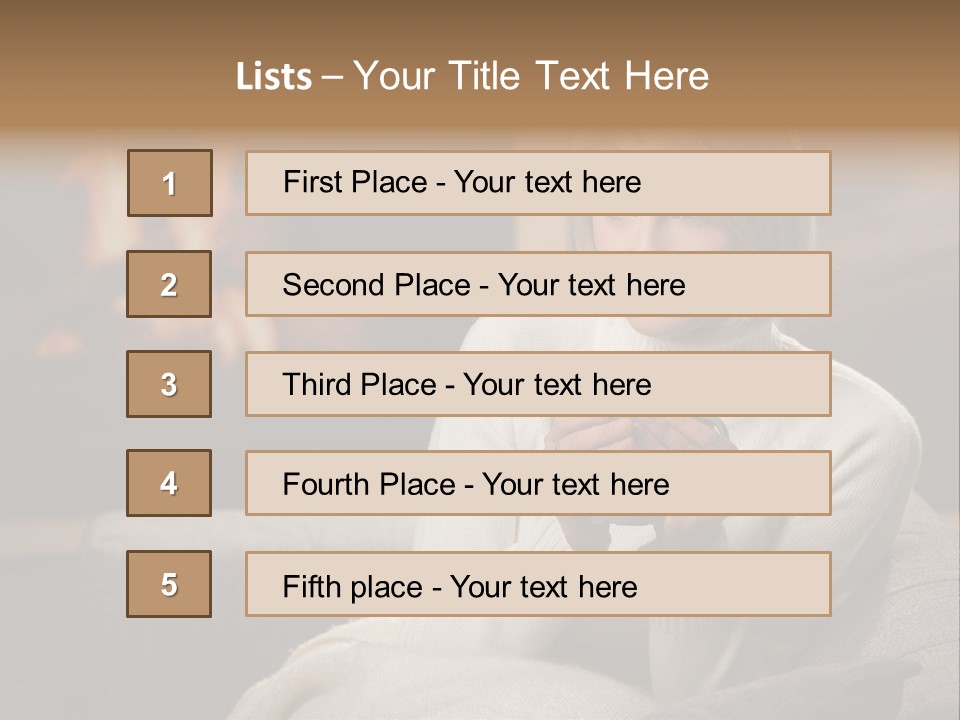Select the number 4 square

[x=169, y=483]
